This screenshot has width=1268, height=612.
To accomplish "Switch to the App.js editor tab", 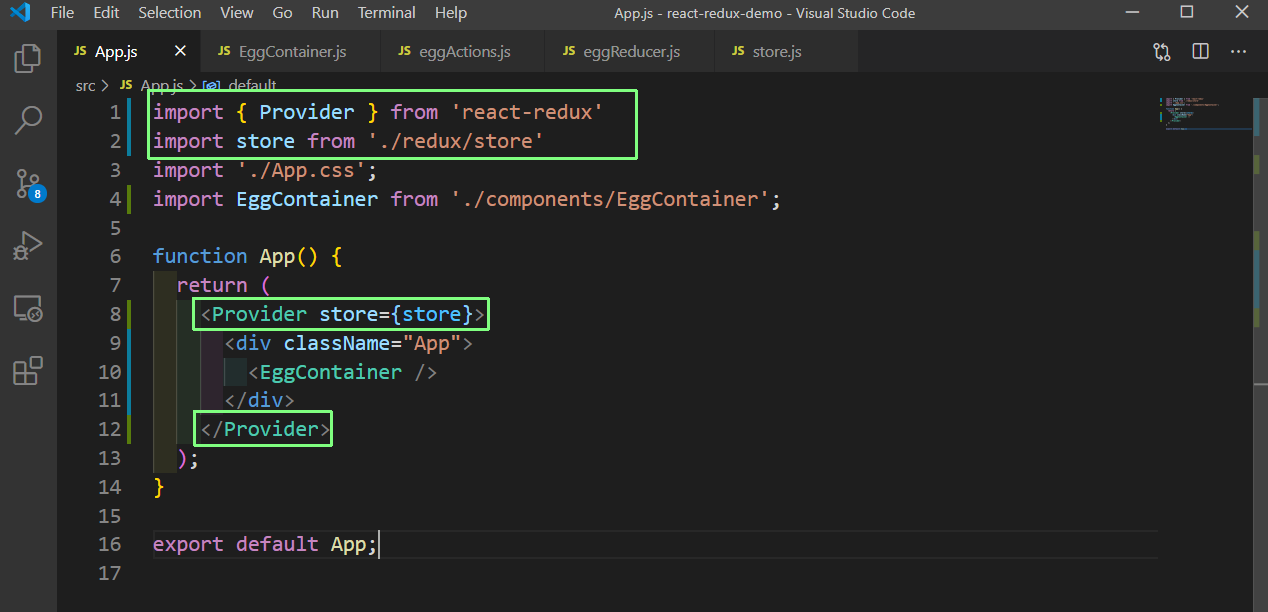I will coord(116,51).
